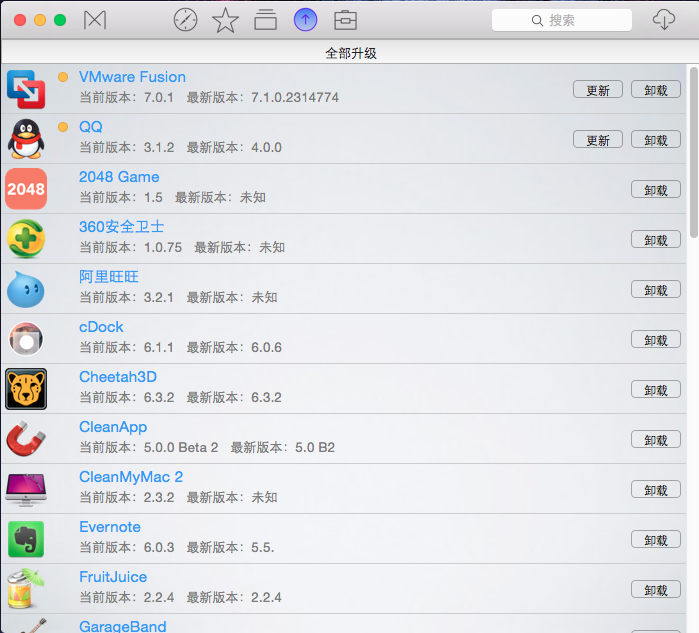Open the compass discover icon
The height and width of the screenshot is (633, 699).
point(185,20)
